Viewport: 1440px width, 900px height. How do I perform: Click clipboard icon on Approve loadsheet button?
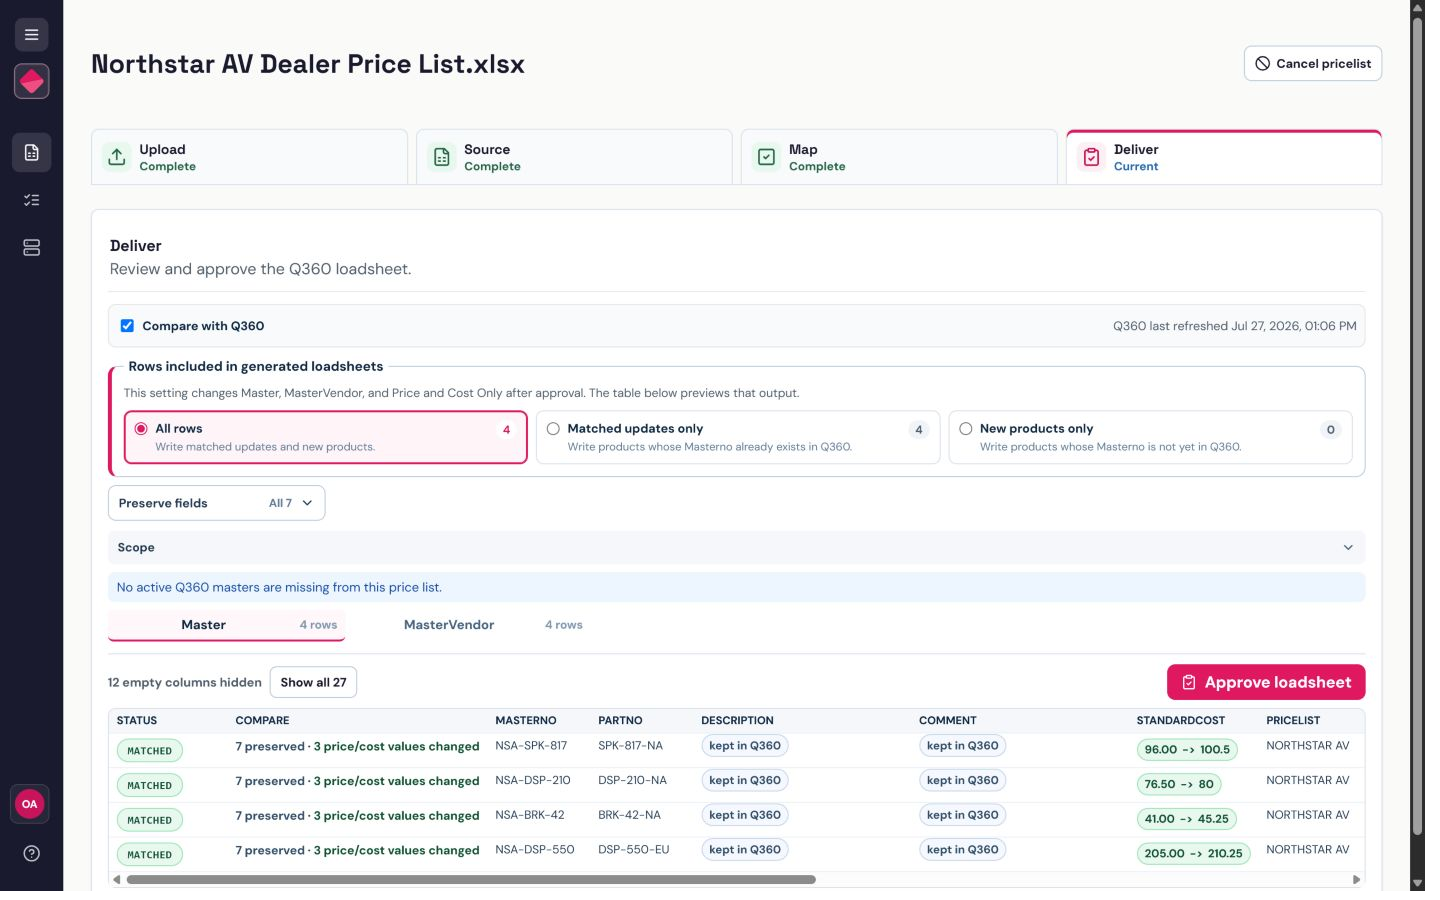[x=1189, y=683]
